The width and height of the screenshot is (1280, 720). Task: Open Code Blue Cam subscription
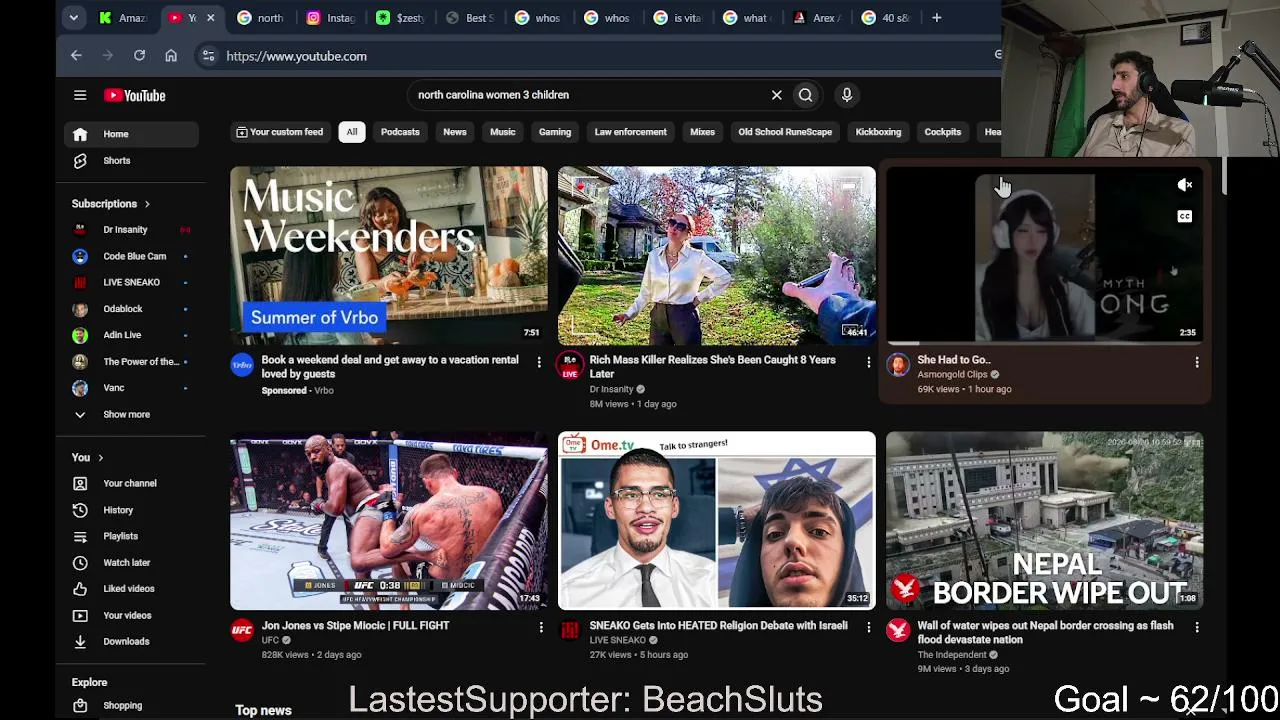(131, 256)
